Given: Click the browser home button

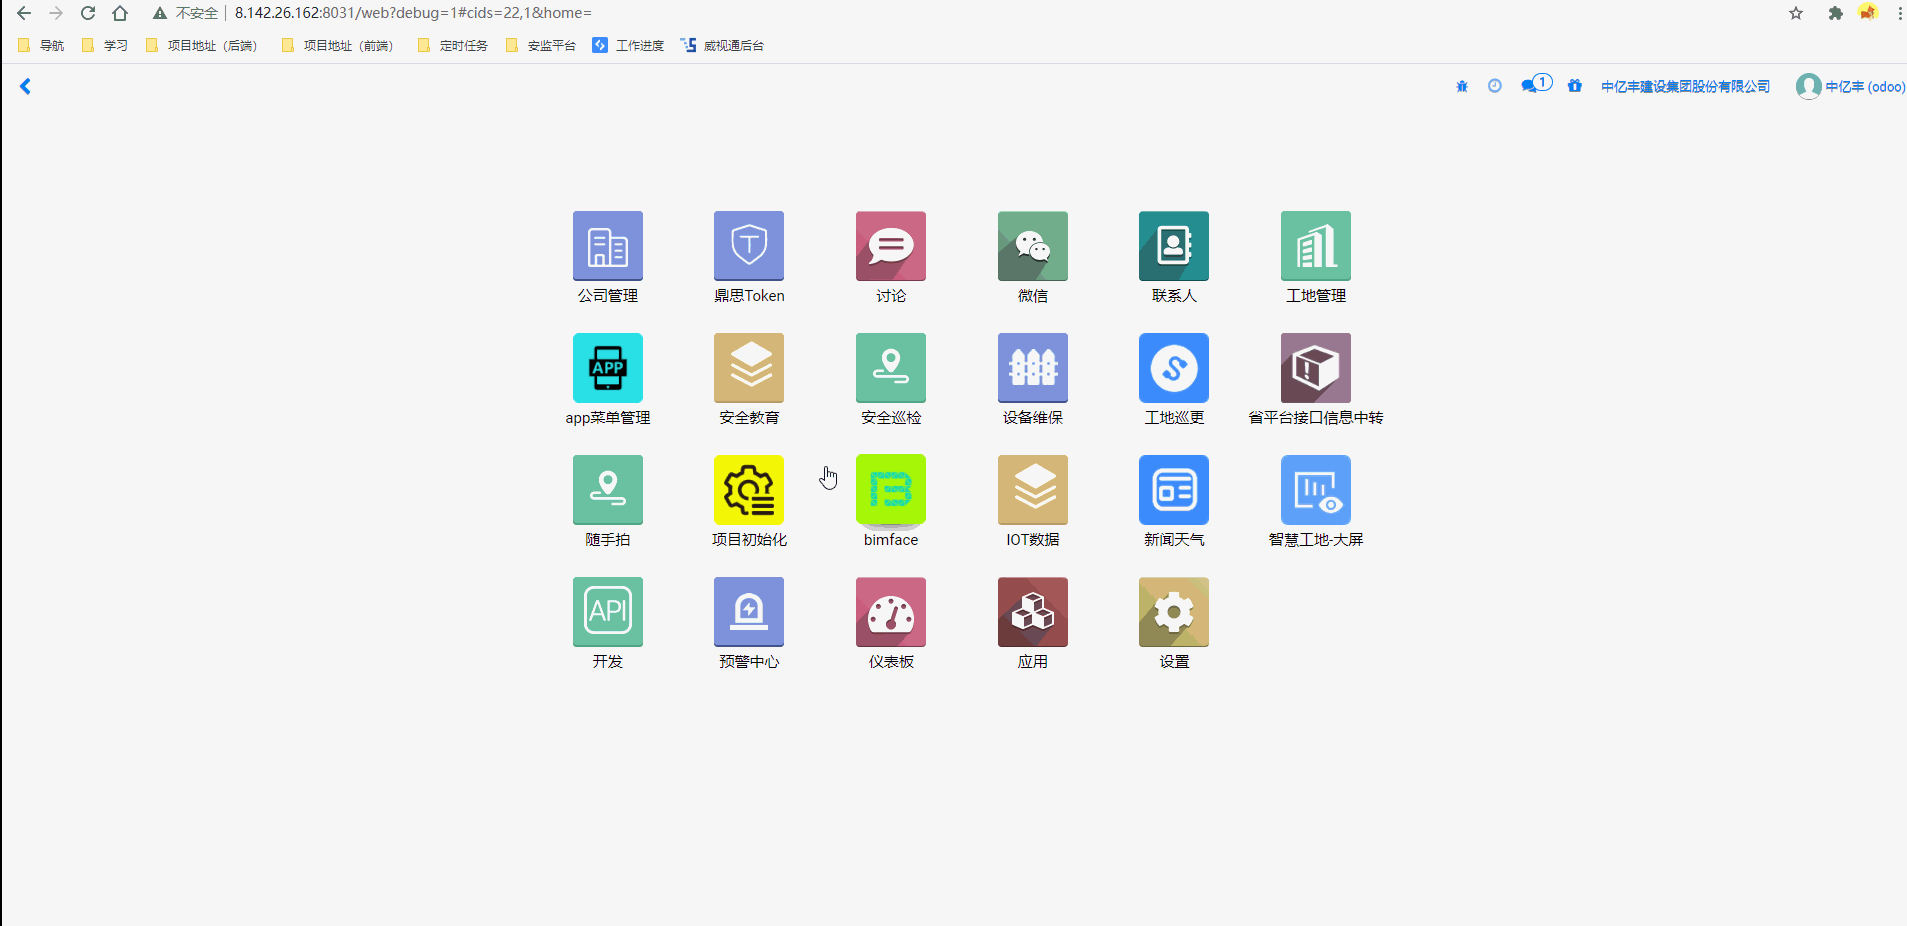Looking at the screenshot, I should click(120, 13).
